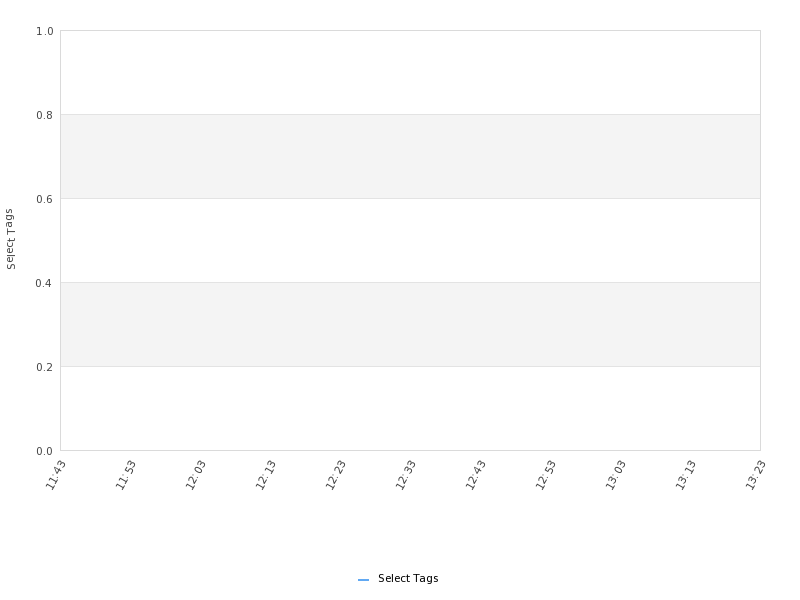Image resolution: width=800 pixels, height=600 pixels.
Task: Click the 0.8 y-axis value label
Action: 45,115
